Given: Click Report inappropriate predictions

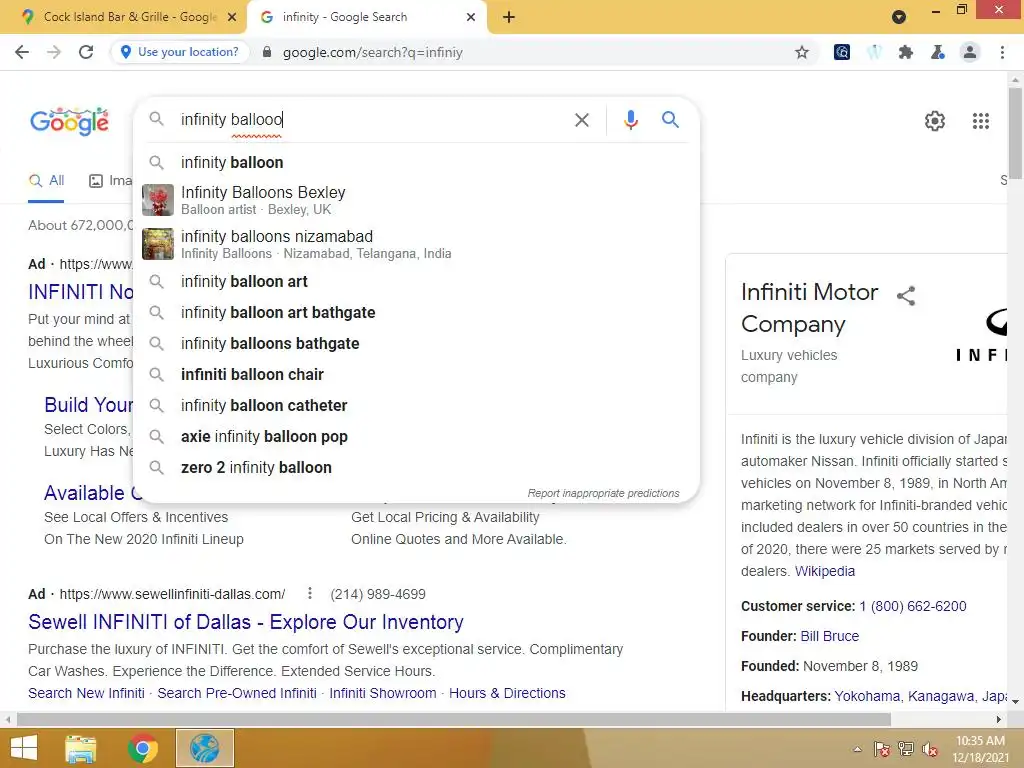Looking at the screenshot, I should [x=603, y=493].
